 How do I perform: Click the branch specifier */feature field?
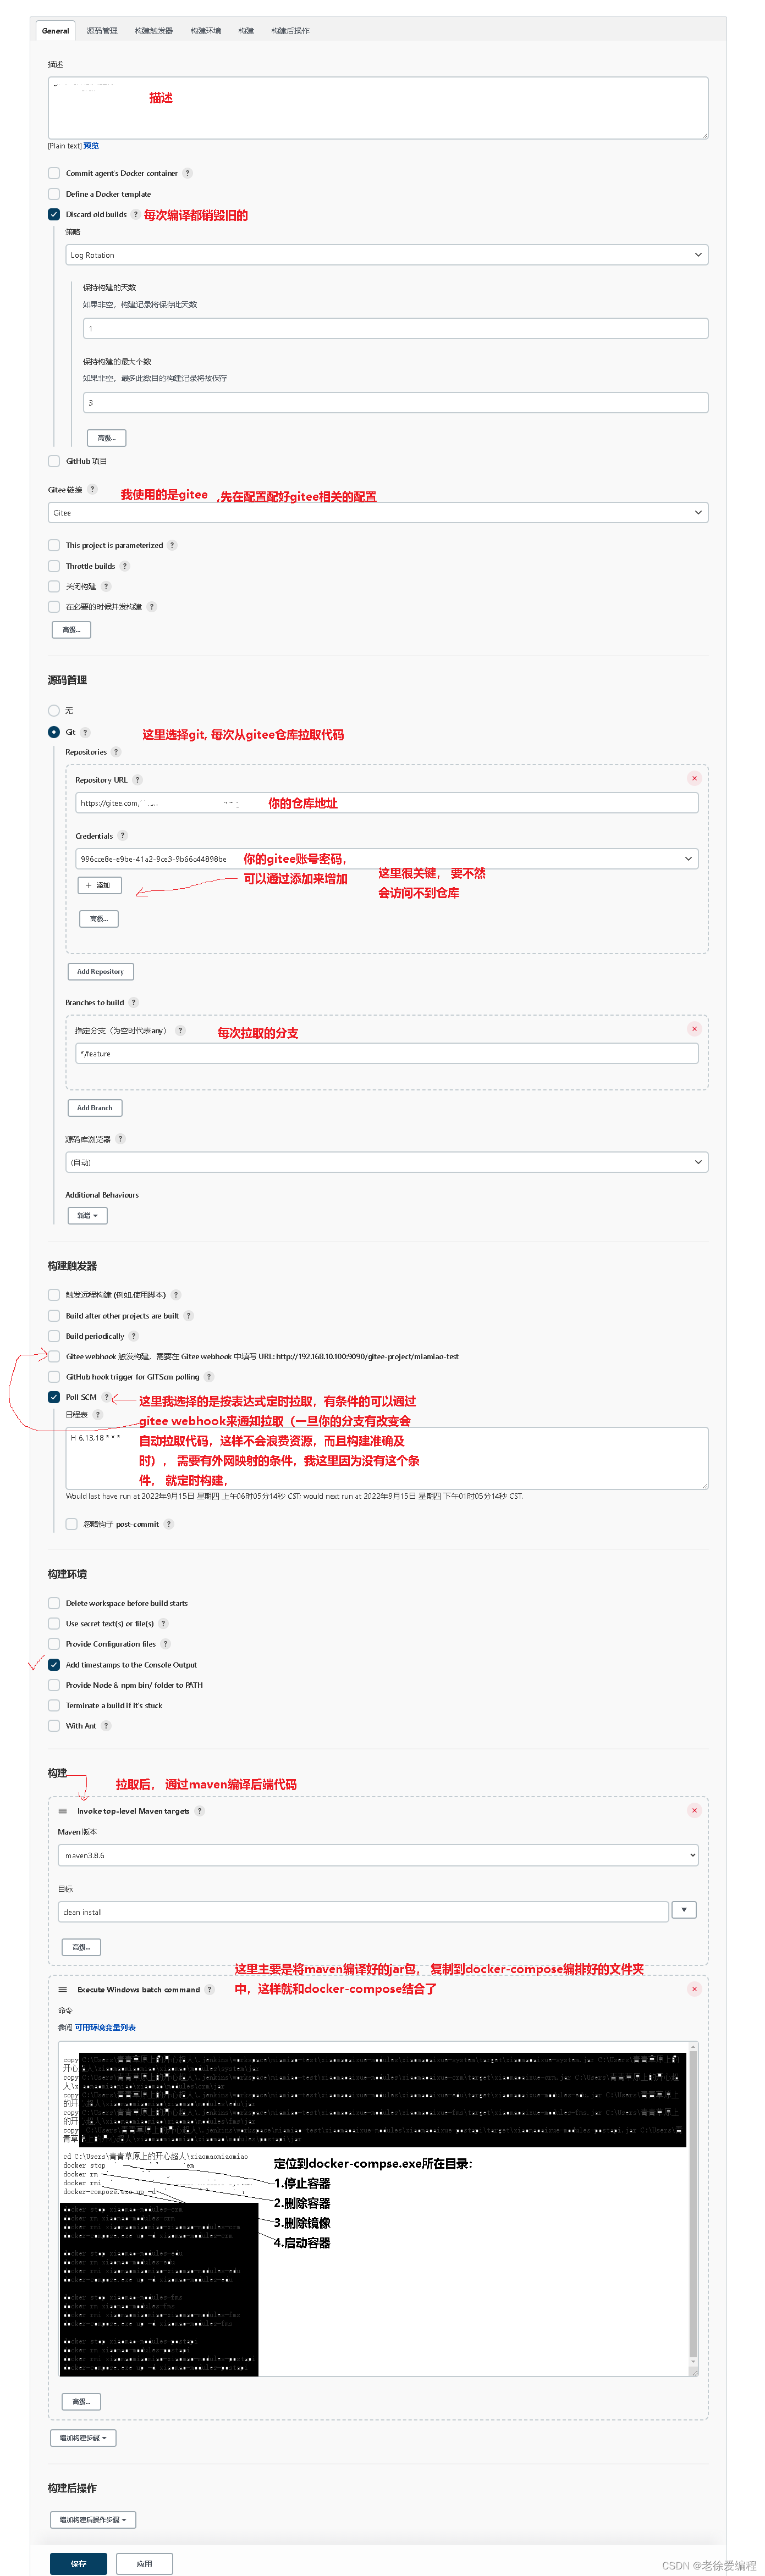point(387,1053)
